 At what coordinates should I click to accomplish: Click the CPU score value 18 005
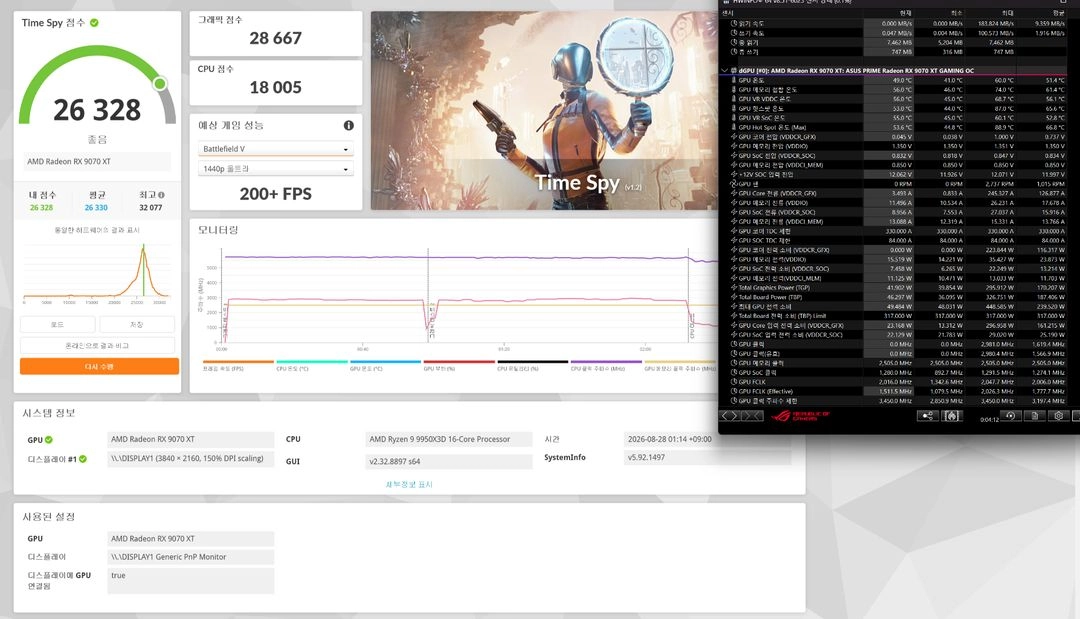(276, 87)
